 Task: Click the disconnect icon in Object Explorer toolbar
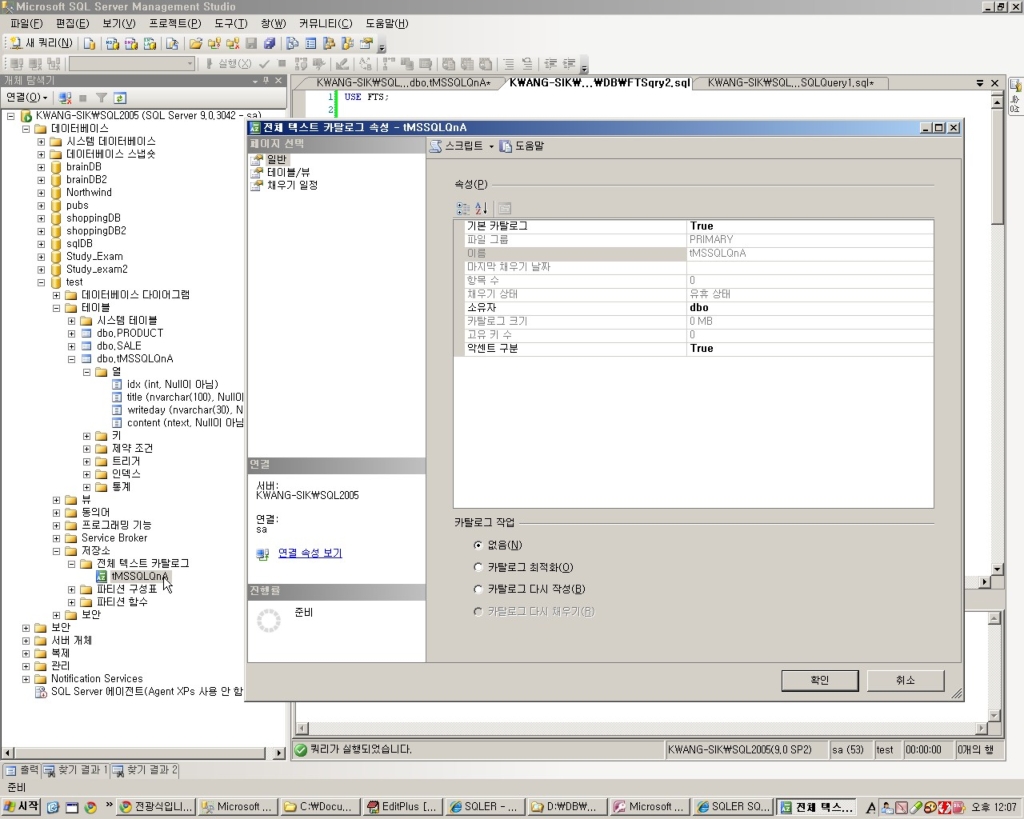65,98
